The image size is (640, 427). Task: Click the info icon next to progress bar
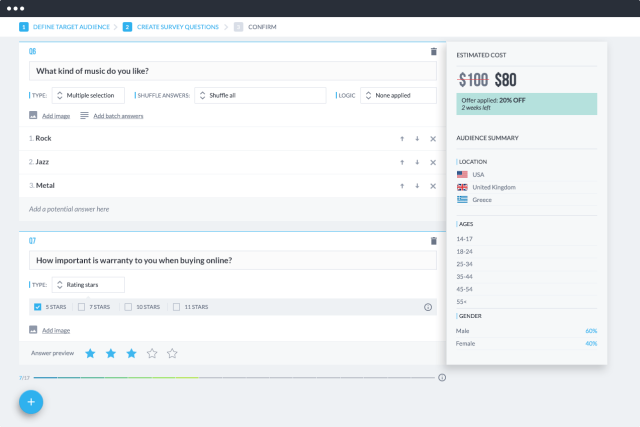(442, 378)
